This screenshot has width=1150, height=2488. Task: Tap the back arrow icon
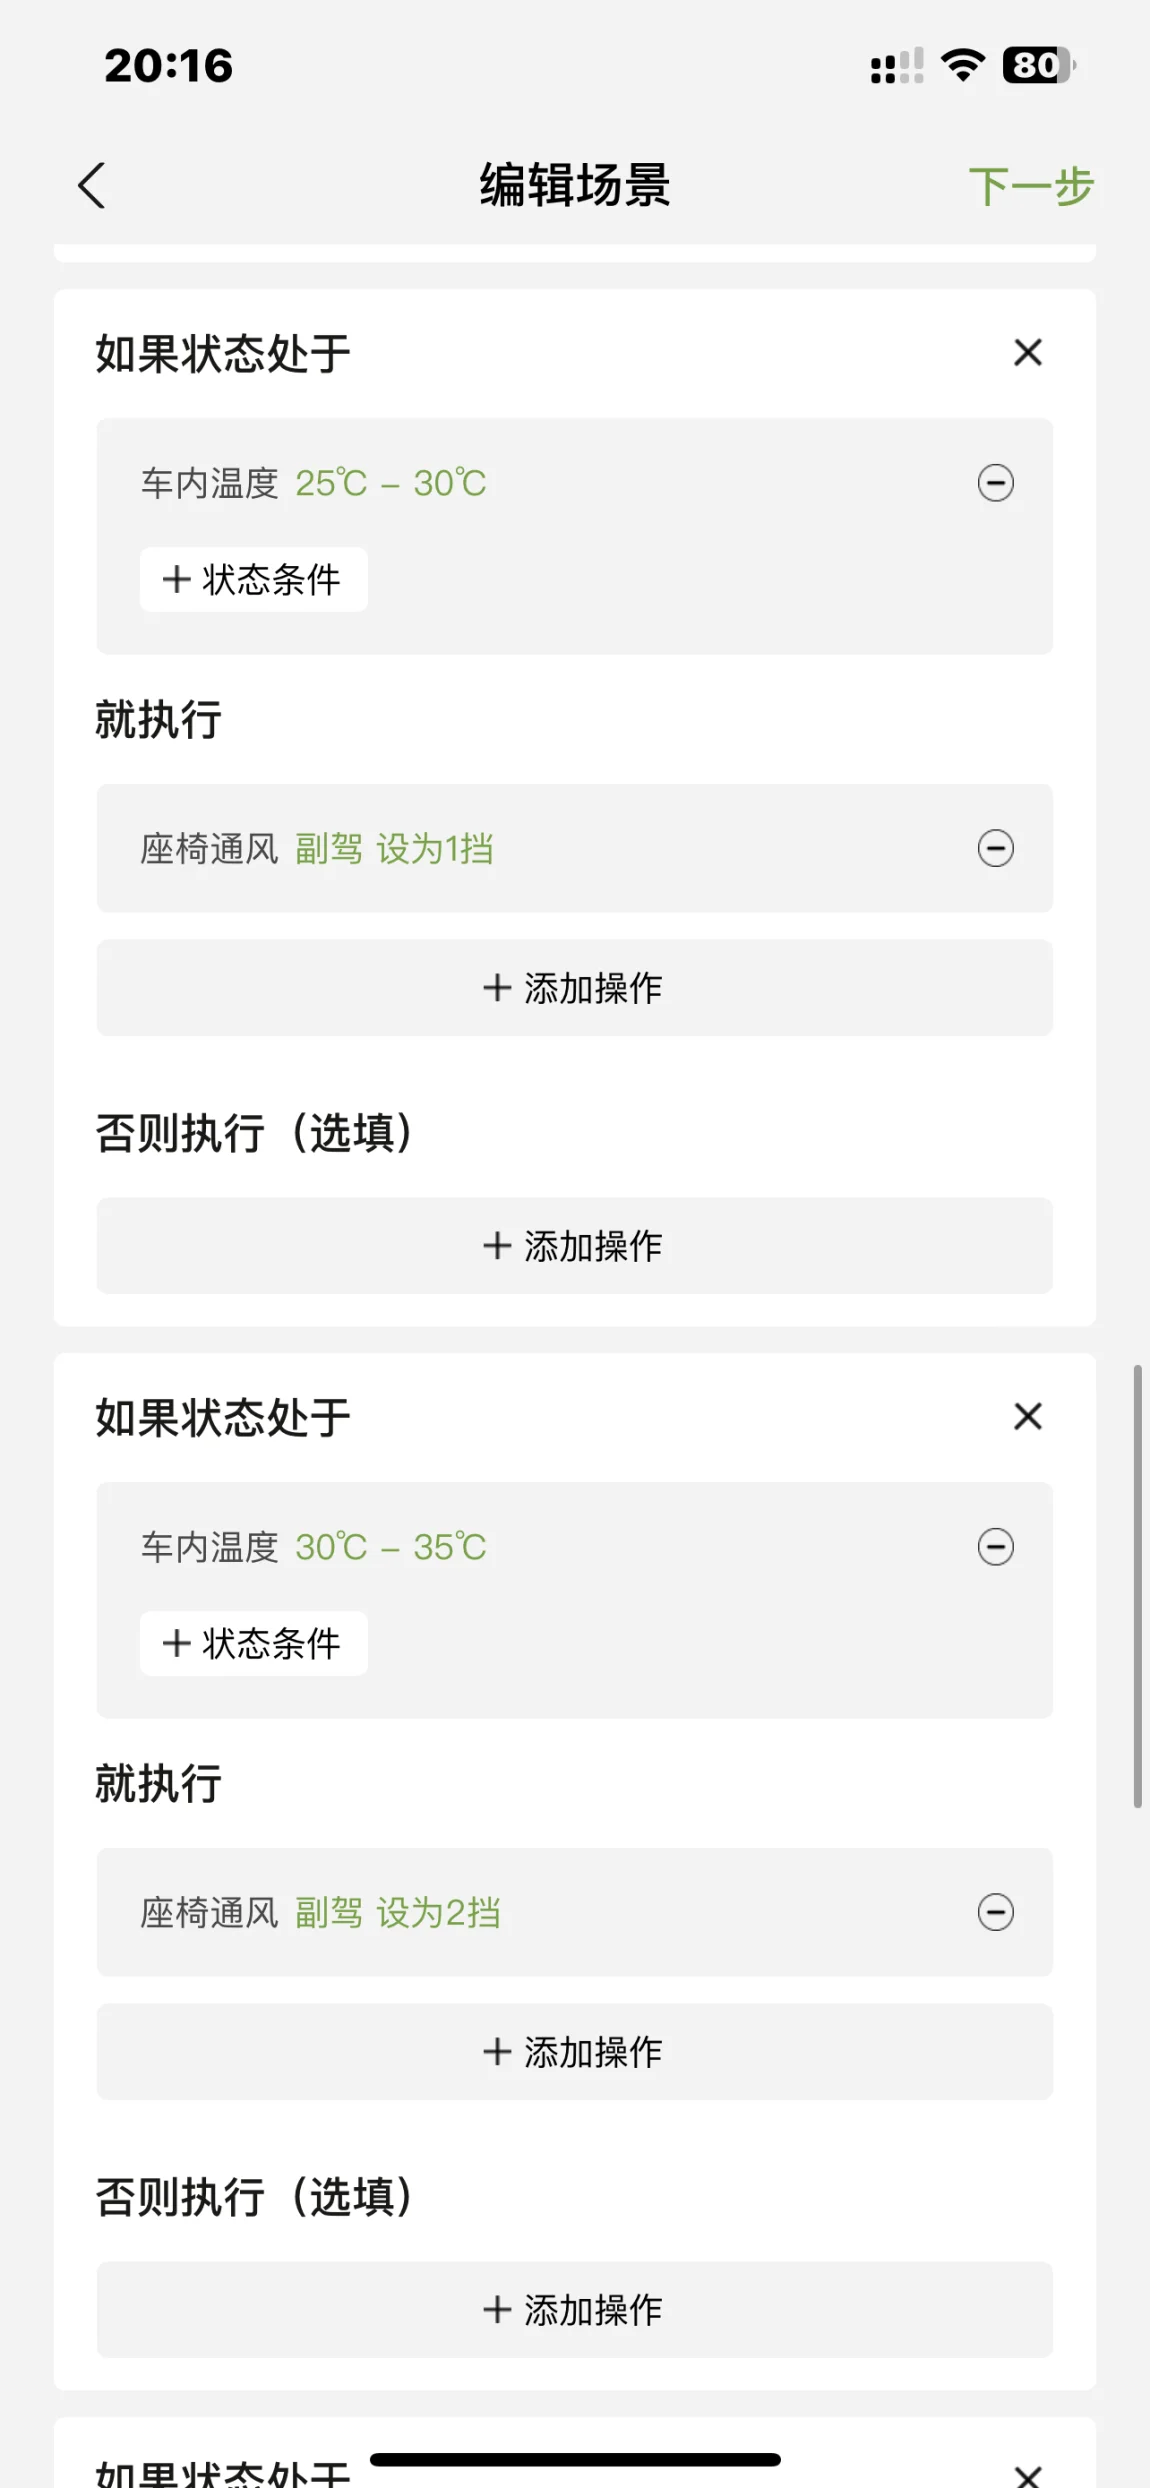92,186
